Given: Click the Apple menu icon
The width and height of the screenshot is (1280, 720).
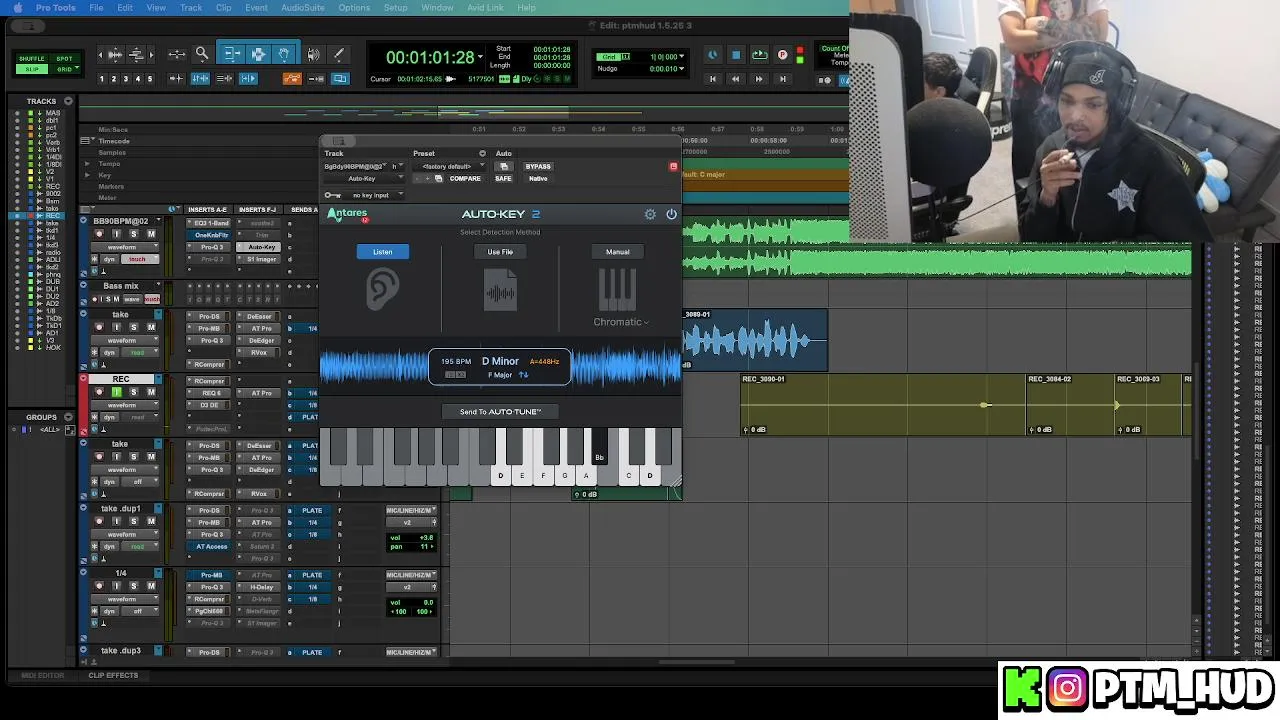Looking at the screenshot, I should [x=17, y=7].
